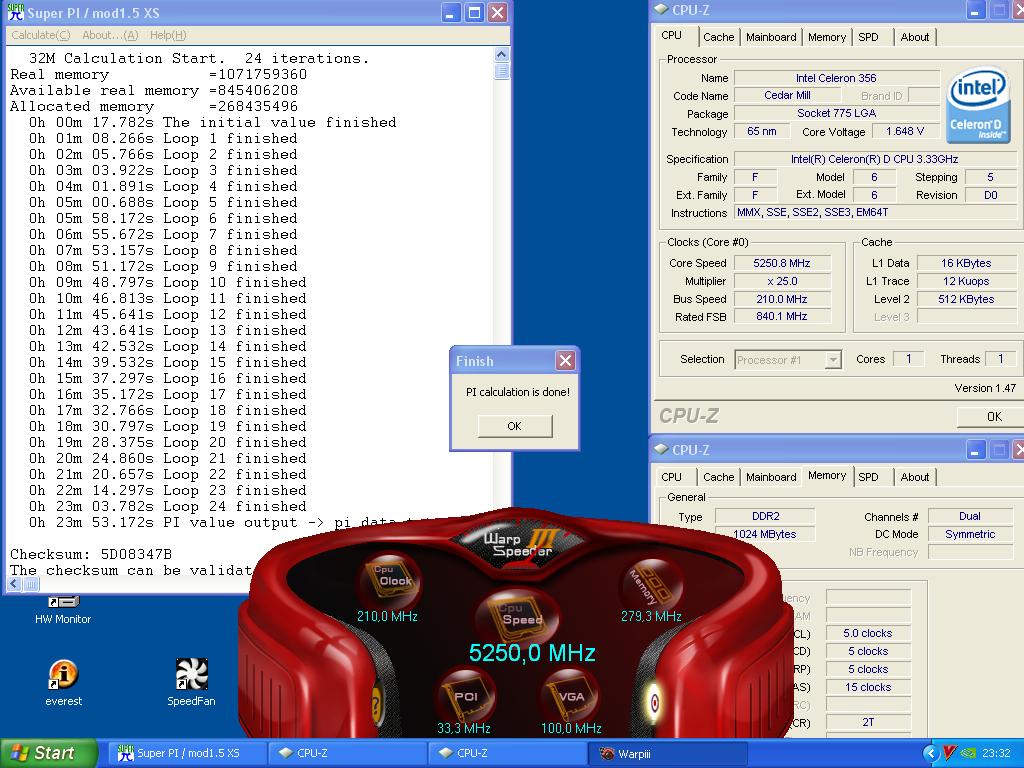
Task: Click the taskbar clock showing 23:32
Action: coord(996,753)
